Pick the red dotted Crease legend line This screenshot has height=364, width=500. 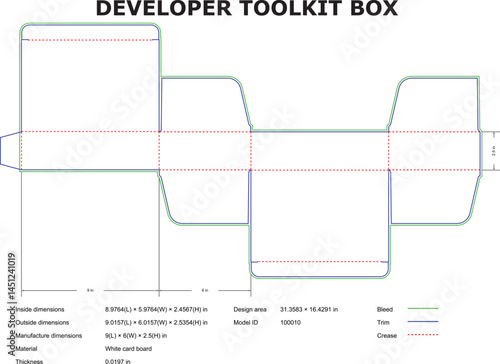pos(423,334)
